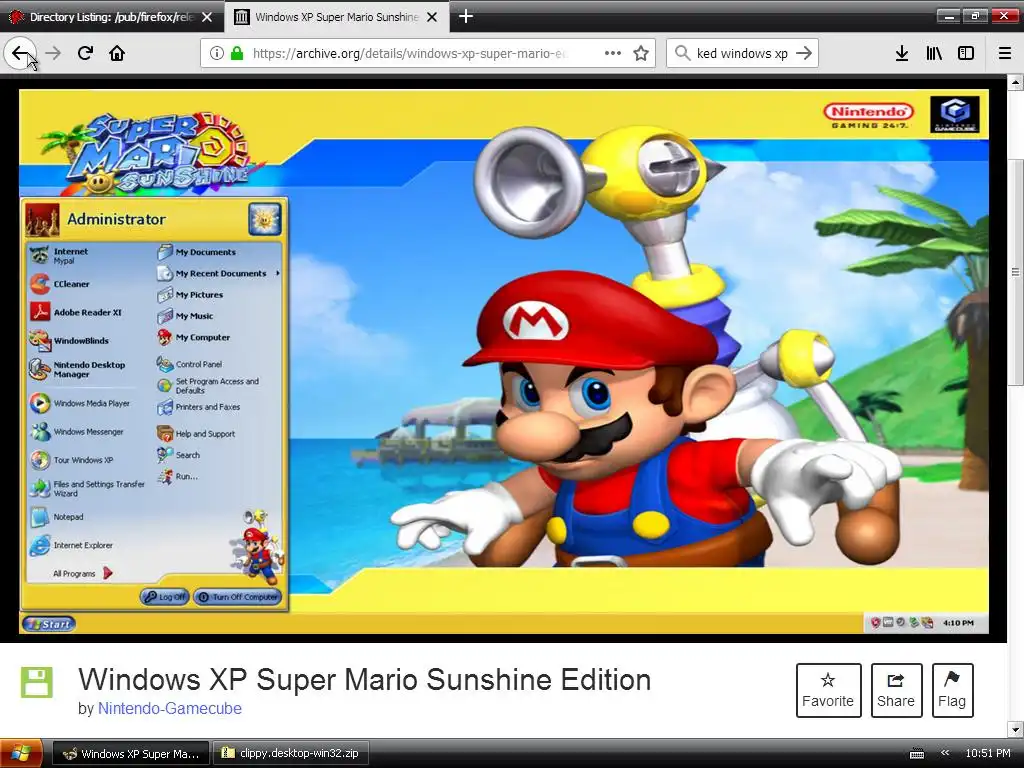Click the Internet Explorer entry in the image
This screenshot has width=1024, height=768.
(x=71, y=545)
